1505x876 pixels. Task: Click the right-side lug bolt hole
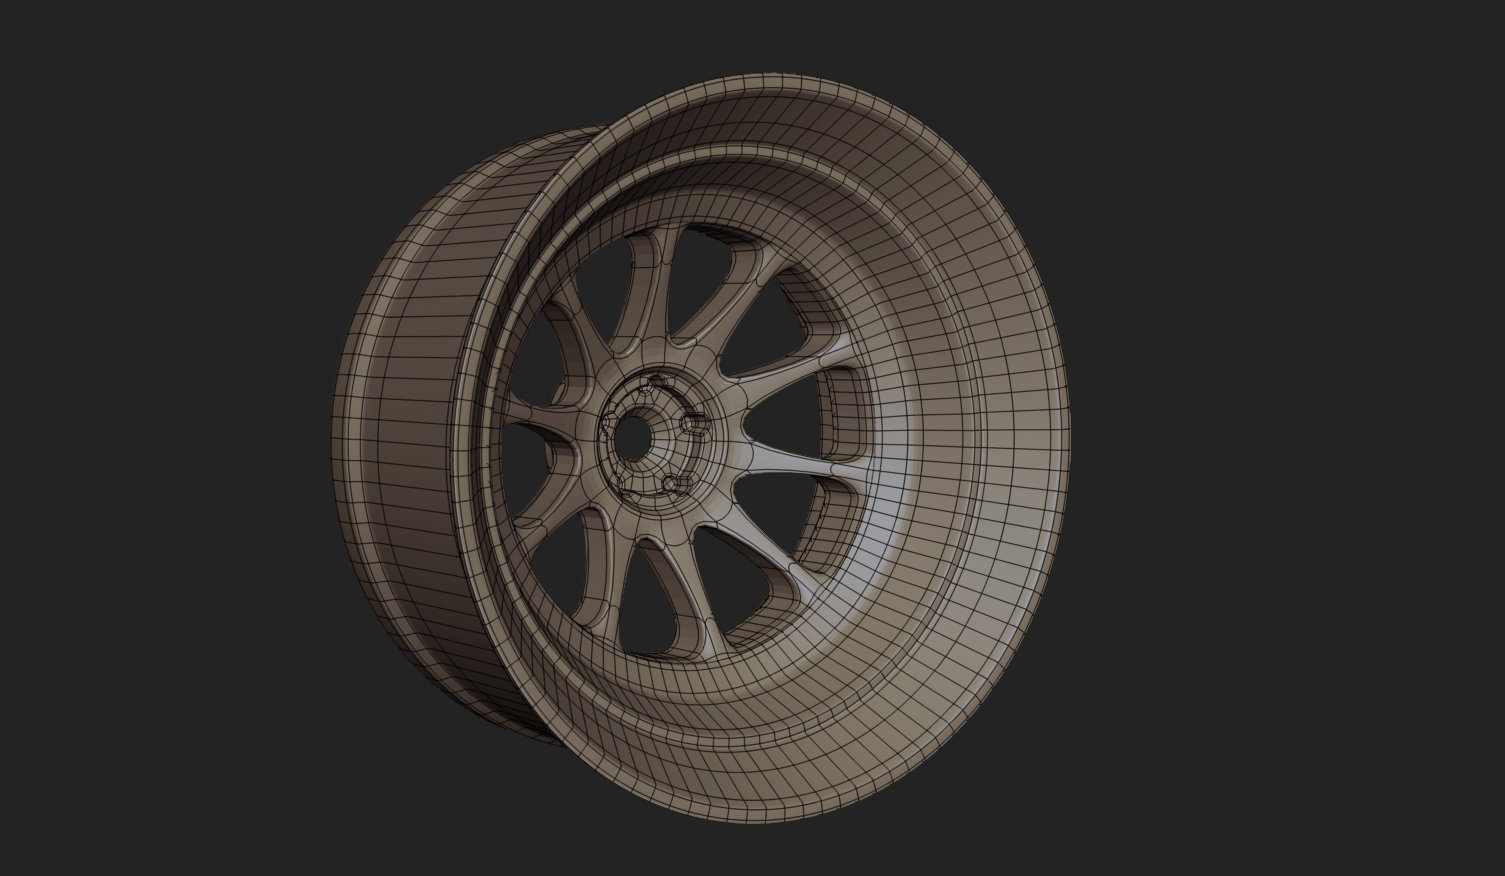click(x=694, y=422)
